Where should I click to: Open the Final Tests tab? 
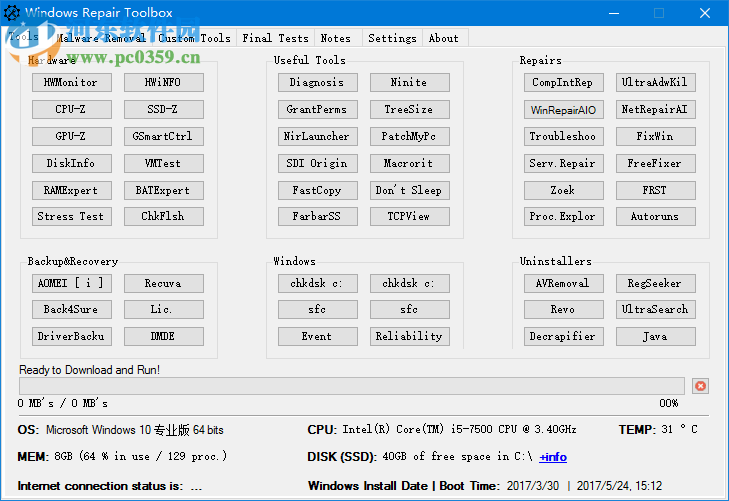pos(275,38)
